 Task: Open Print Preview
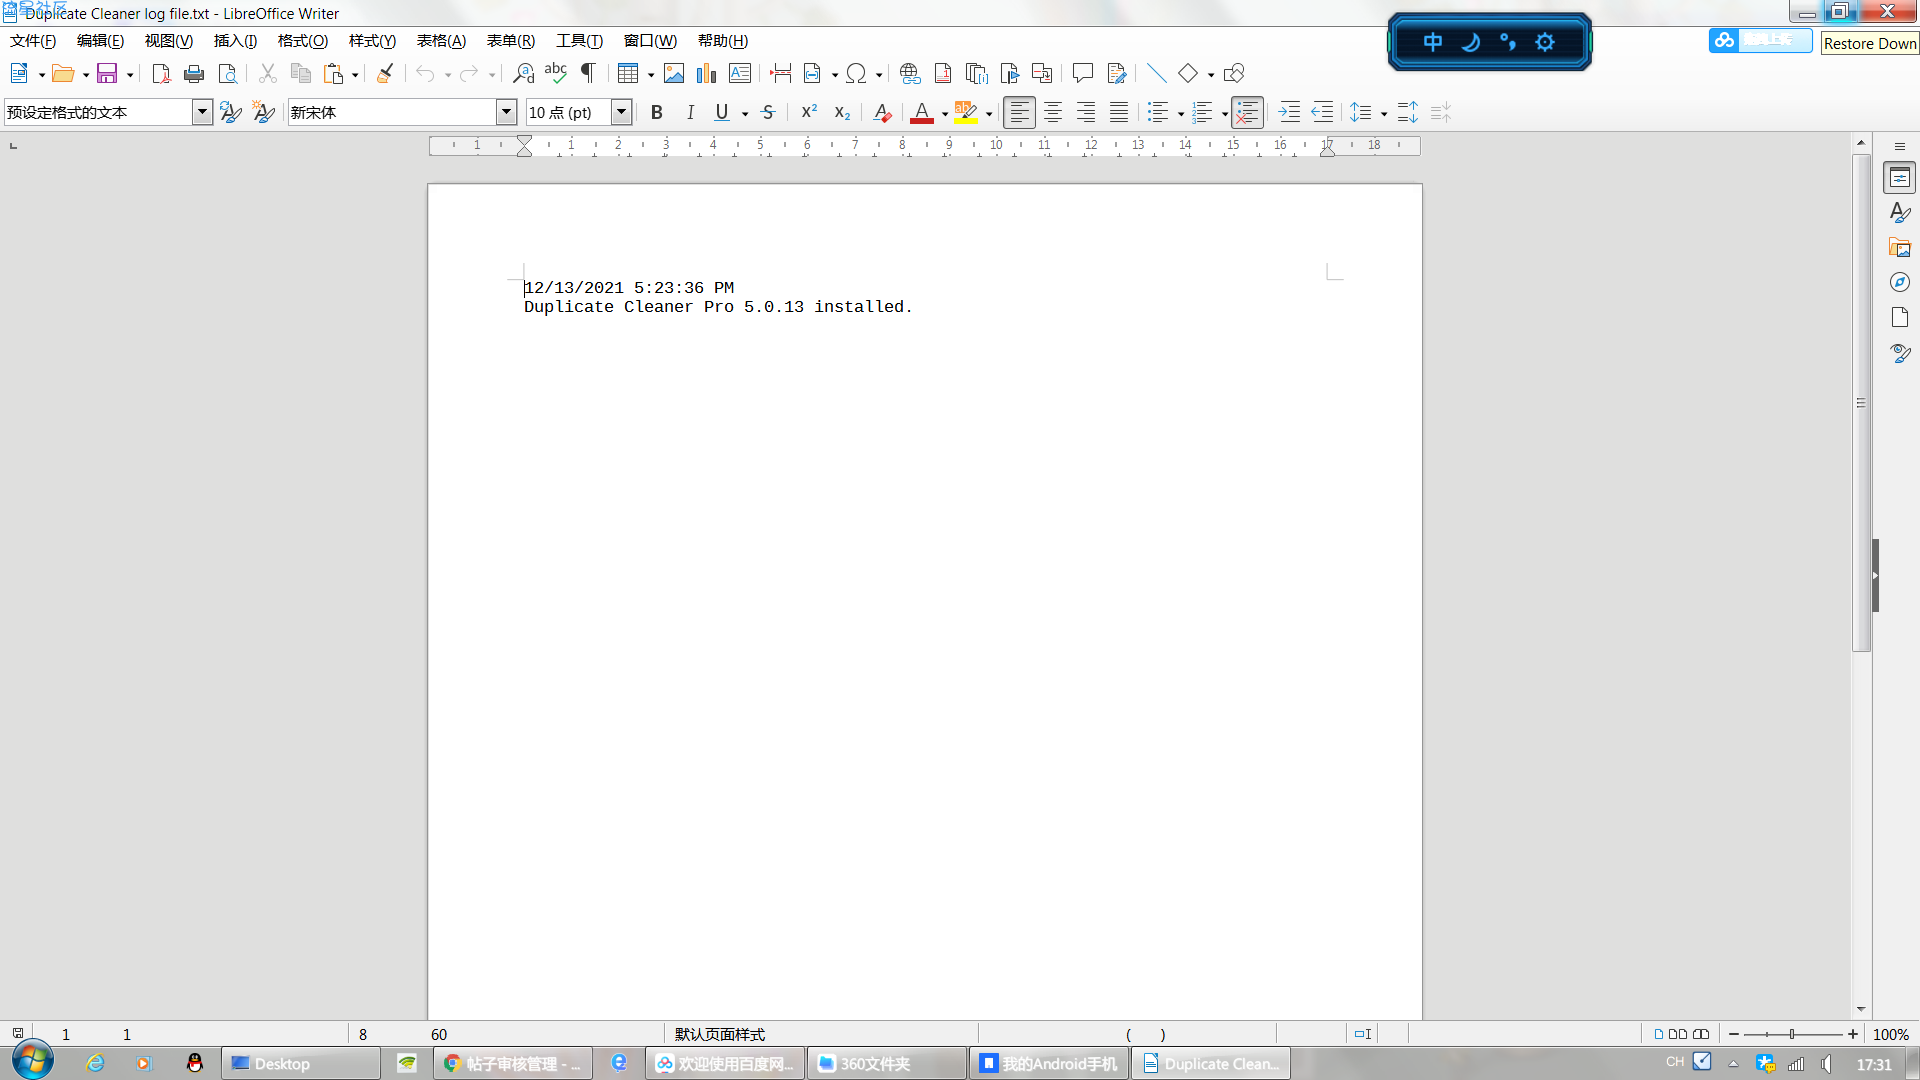[228, 73]
